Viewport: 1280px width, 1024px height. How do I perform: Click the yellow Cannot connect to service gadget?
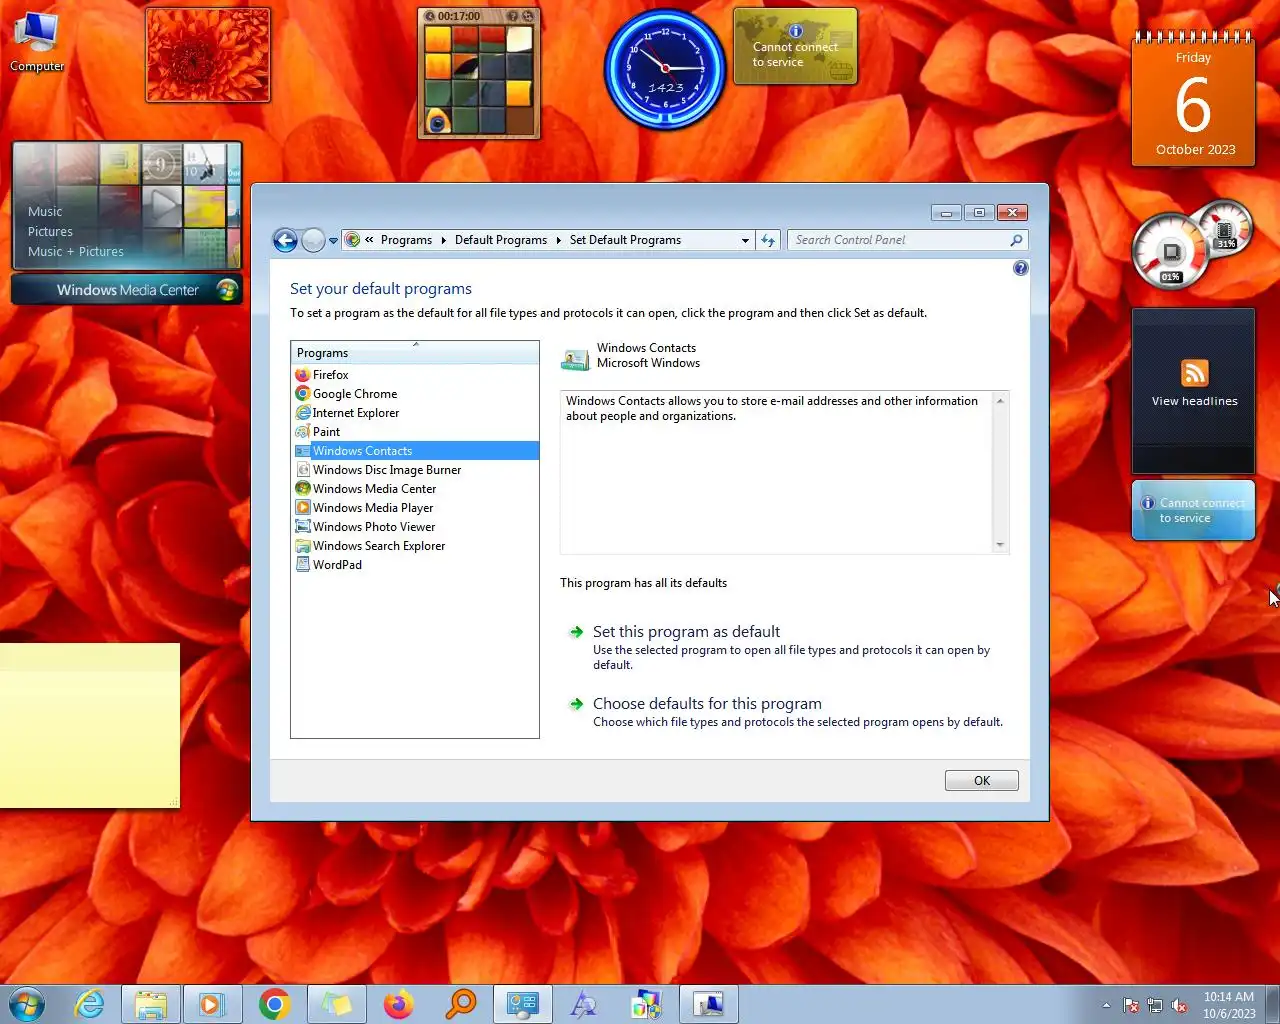[795, 47]
